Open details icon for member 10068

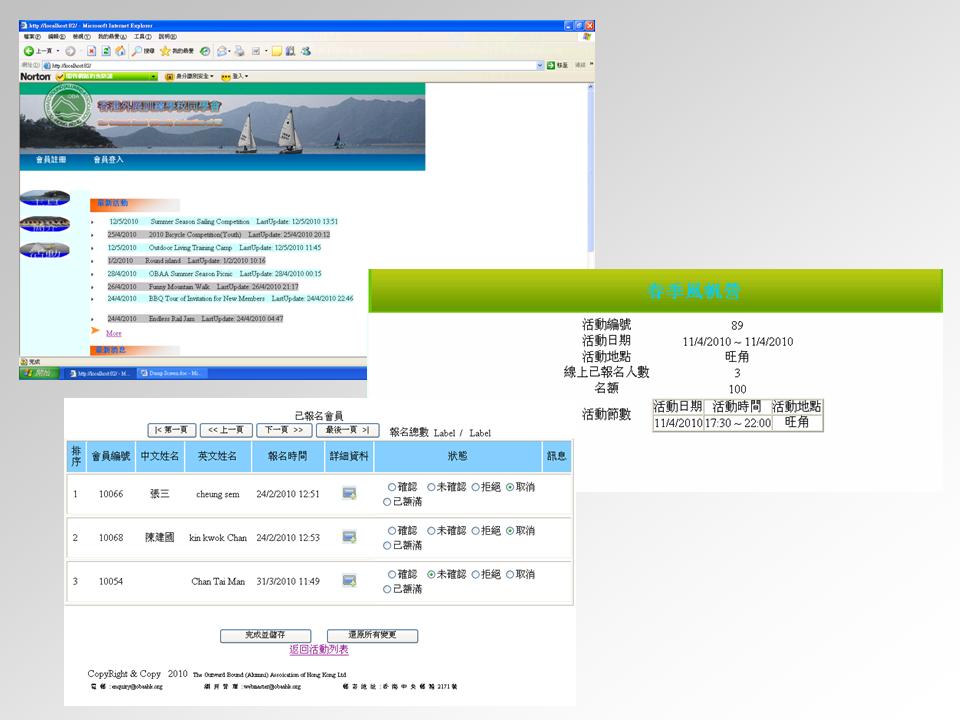coord(349,537)
